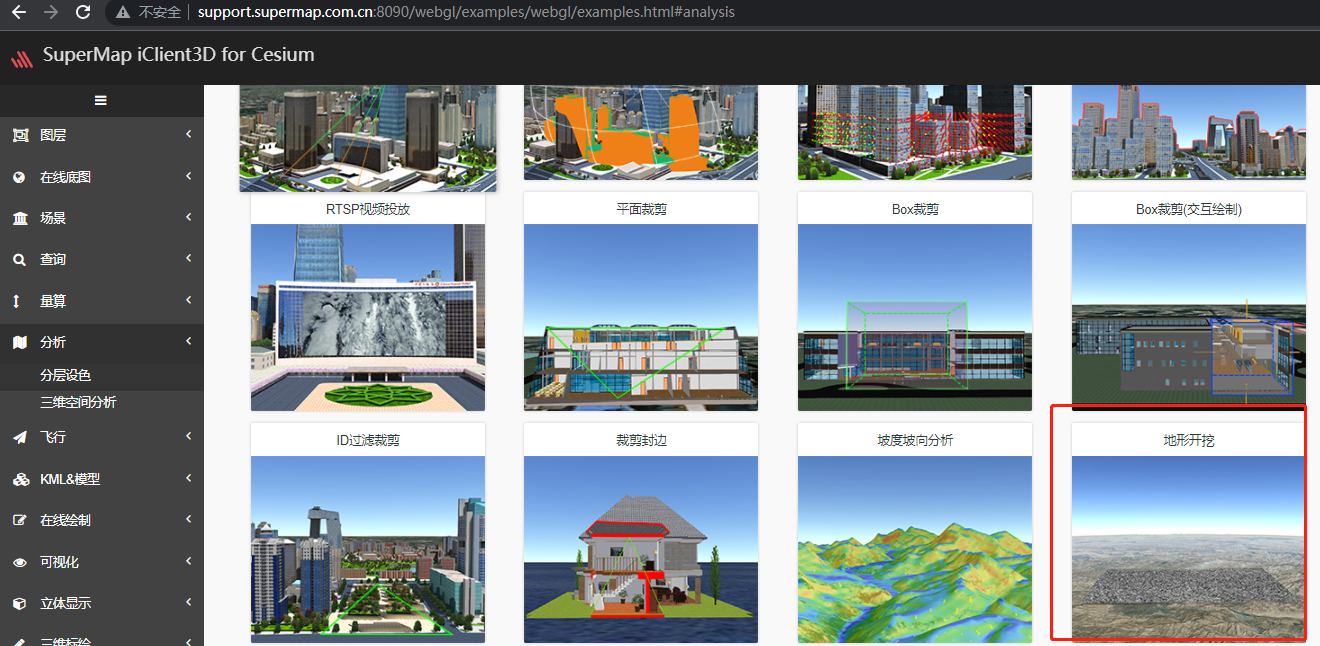Click the globe icon beside 在线底图
Screen dimensions: 1320x646
click(20, 177)
